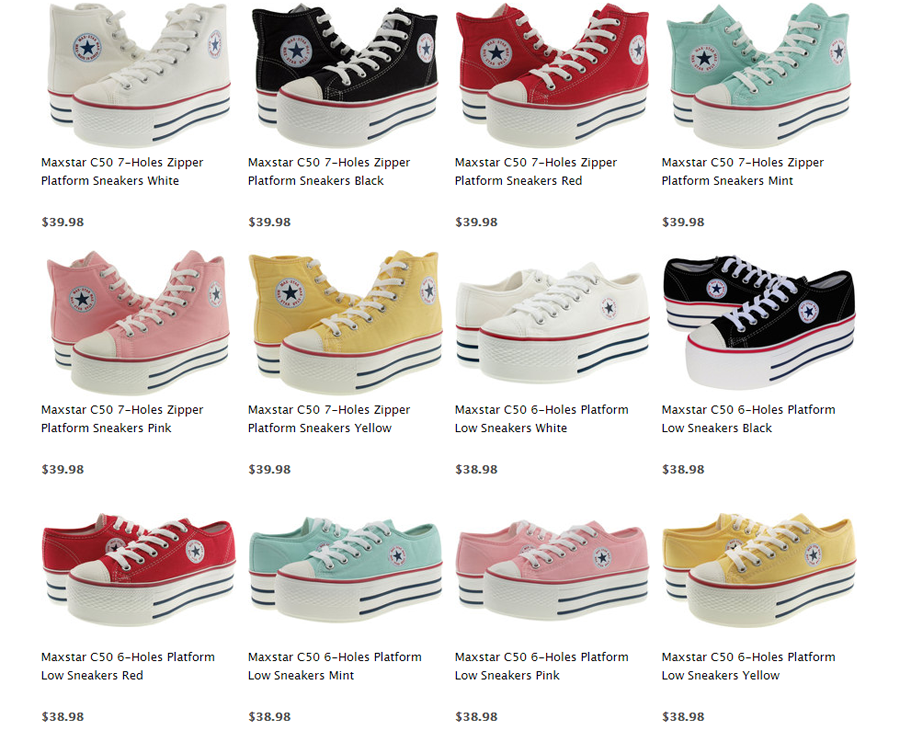
Task: Open the black low platform sneaker image
Action: click(759, 323)
